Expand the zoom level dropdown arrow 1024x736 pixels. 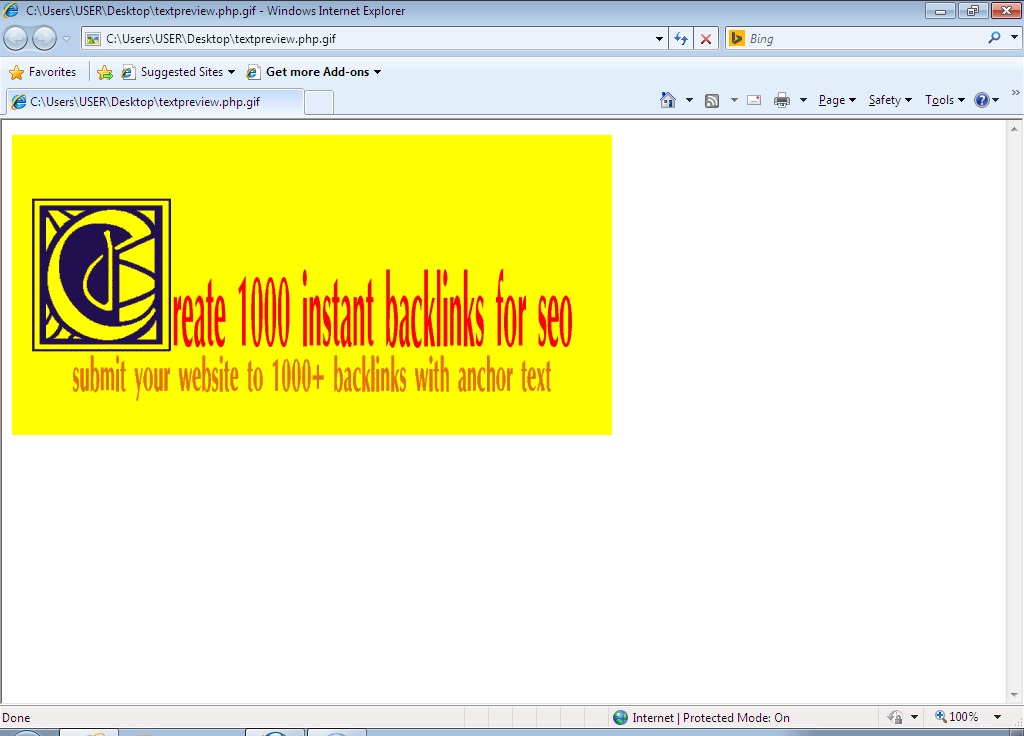pyautogui.click(x=997, y=717)
